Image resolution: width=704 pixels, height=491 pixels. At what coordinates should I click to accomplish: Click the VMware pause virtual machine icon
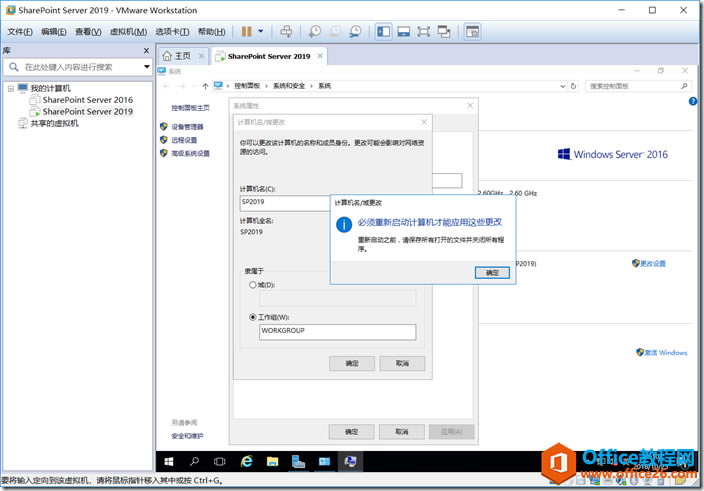point(246,32)
